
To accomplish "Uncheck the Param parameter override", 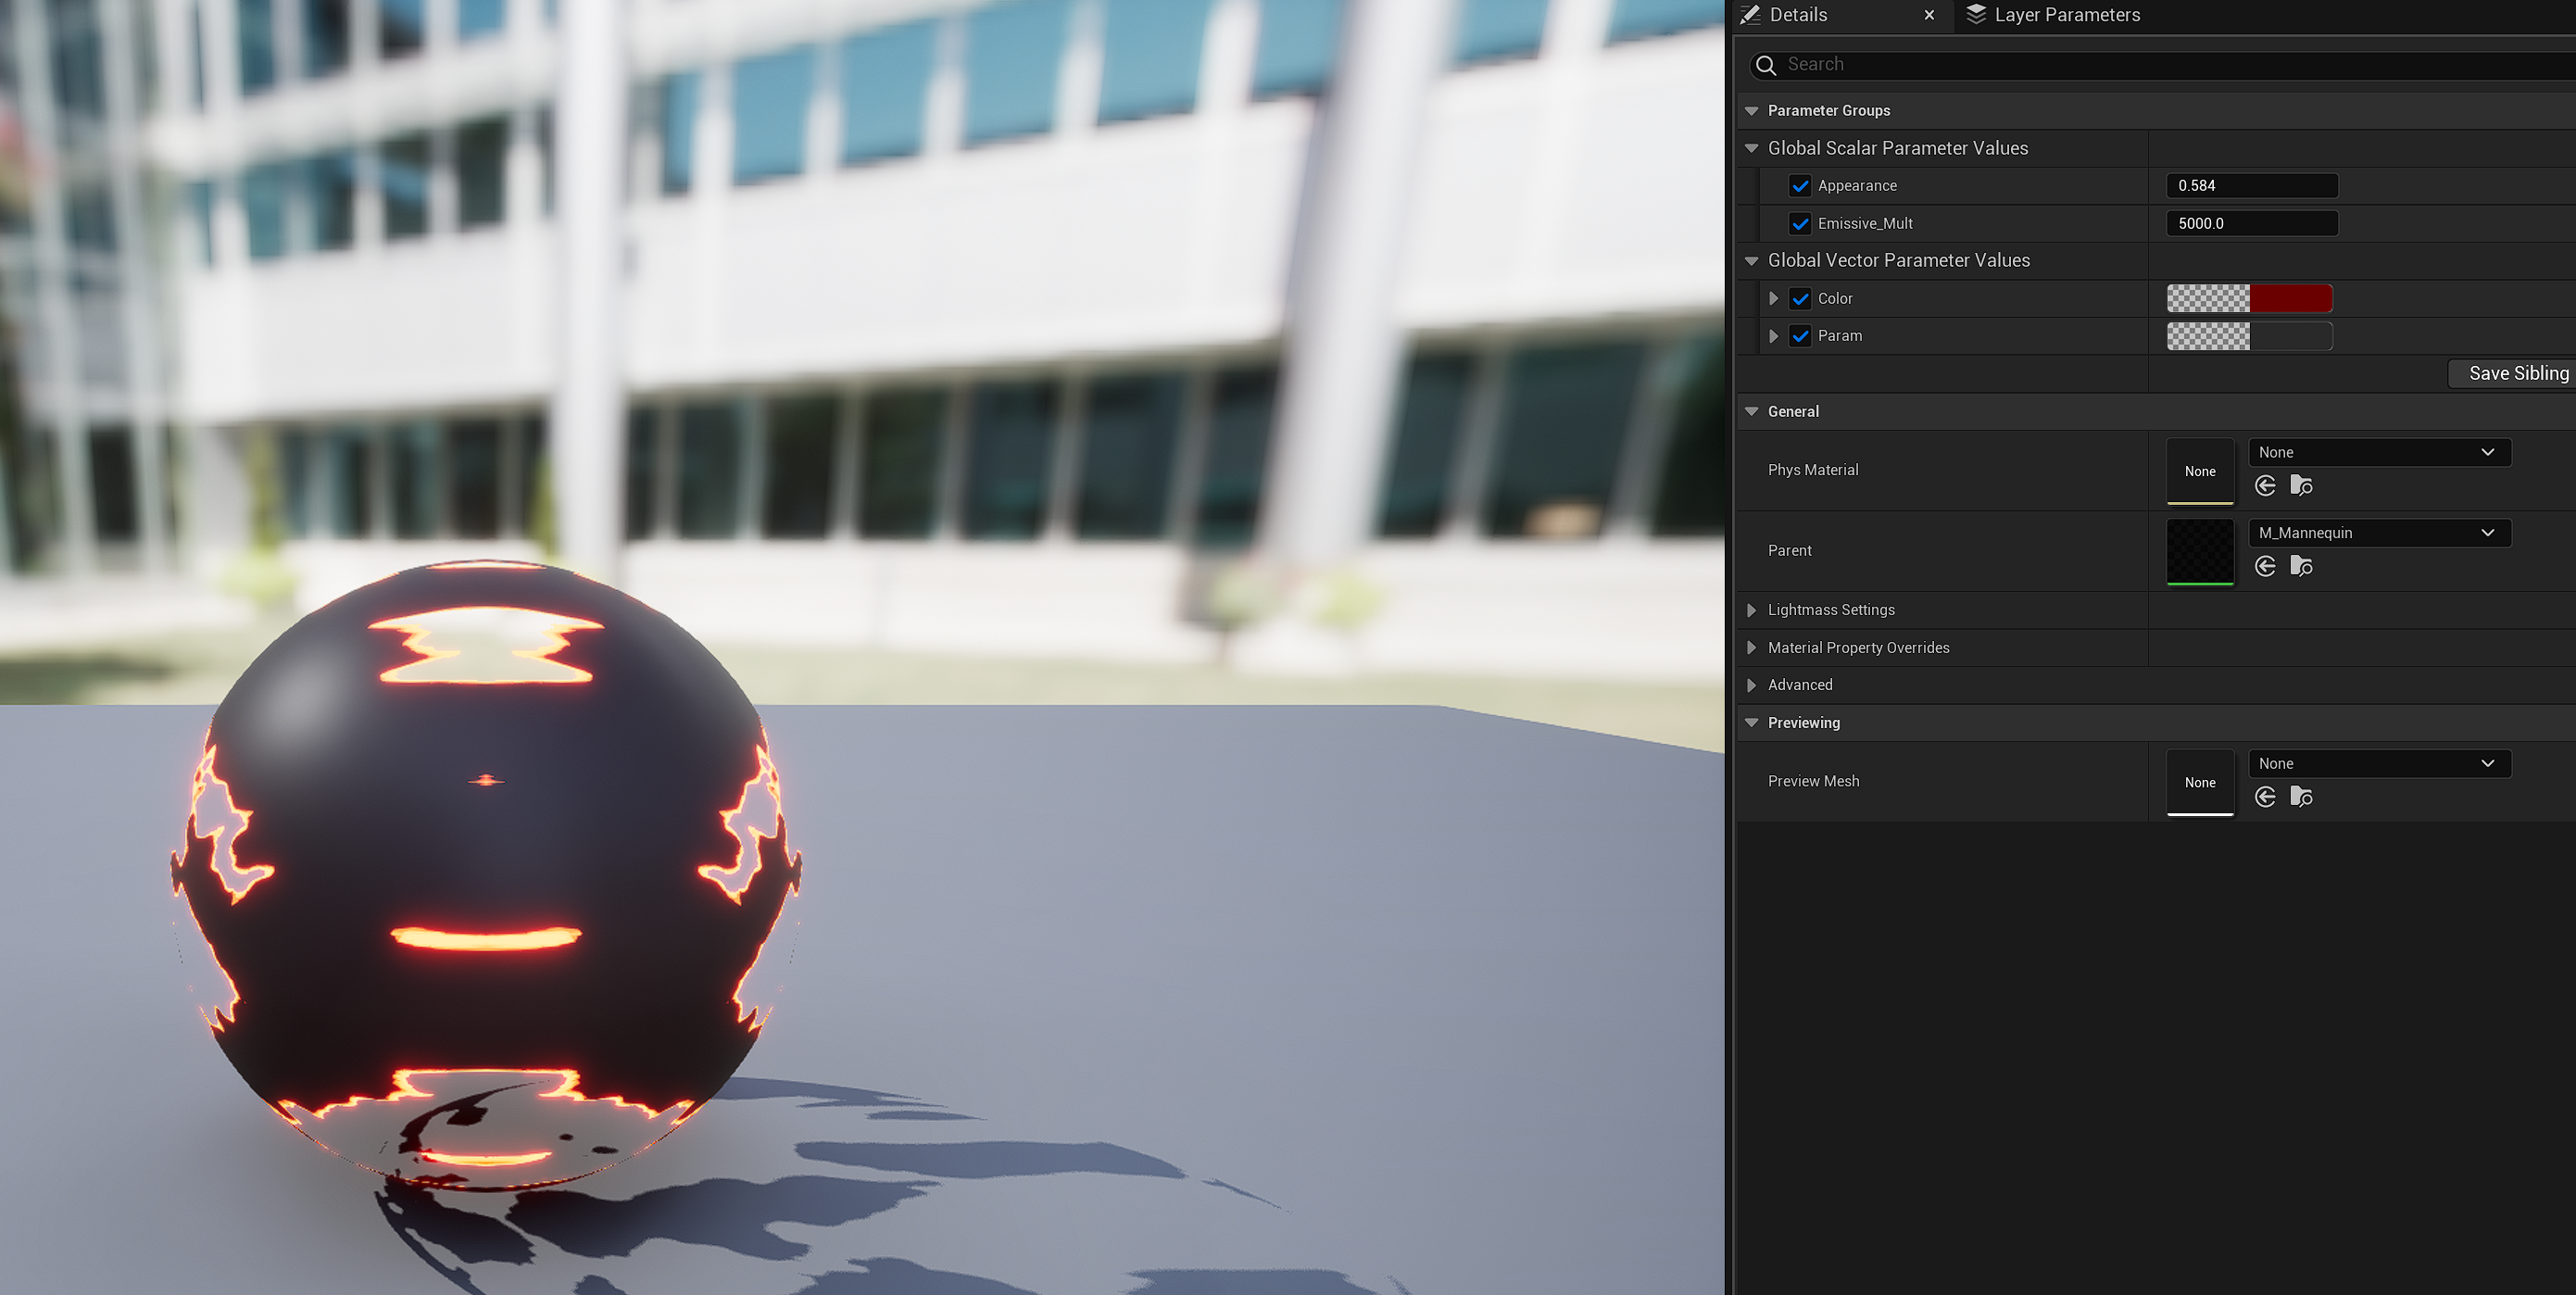I will pyautogui.click(x=1800, y=336).
